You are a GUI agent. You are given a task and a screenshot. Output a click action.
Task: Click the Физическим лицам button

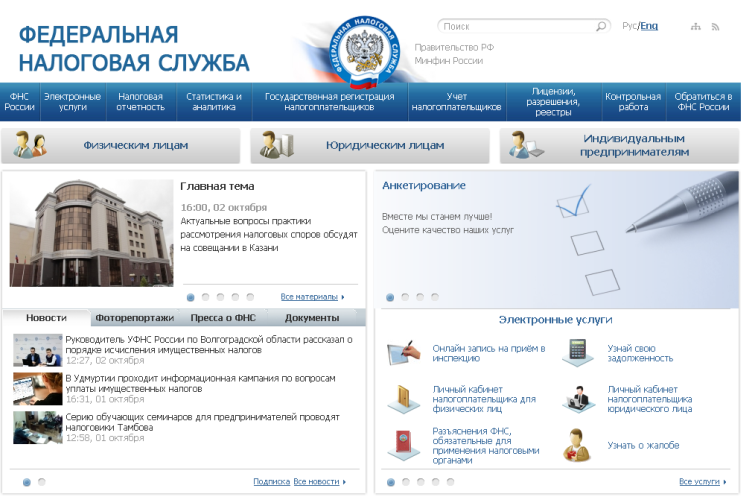coord(121,146)
